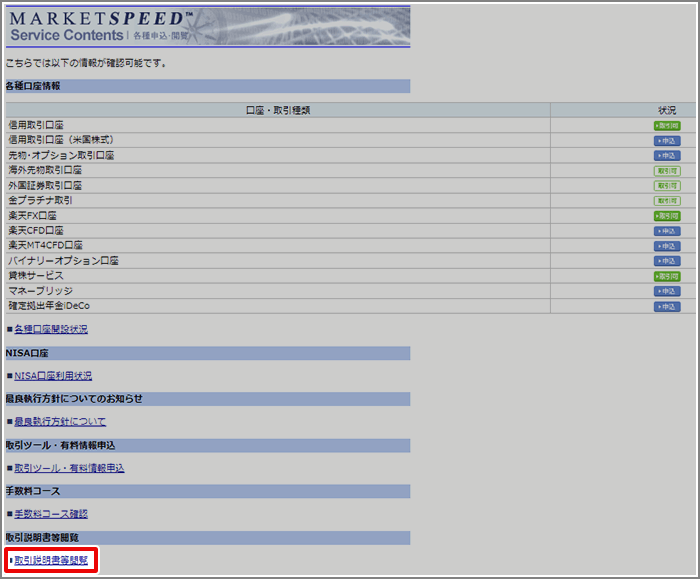Open 取引説明書等閲覧 link

tap(51, 560)
